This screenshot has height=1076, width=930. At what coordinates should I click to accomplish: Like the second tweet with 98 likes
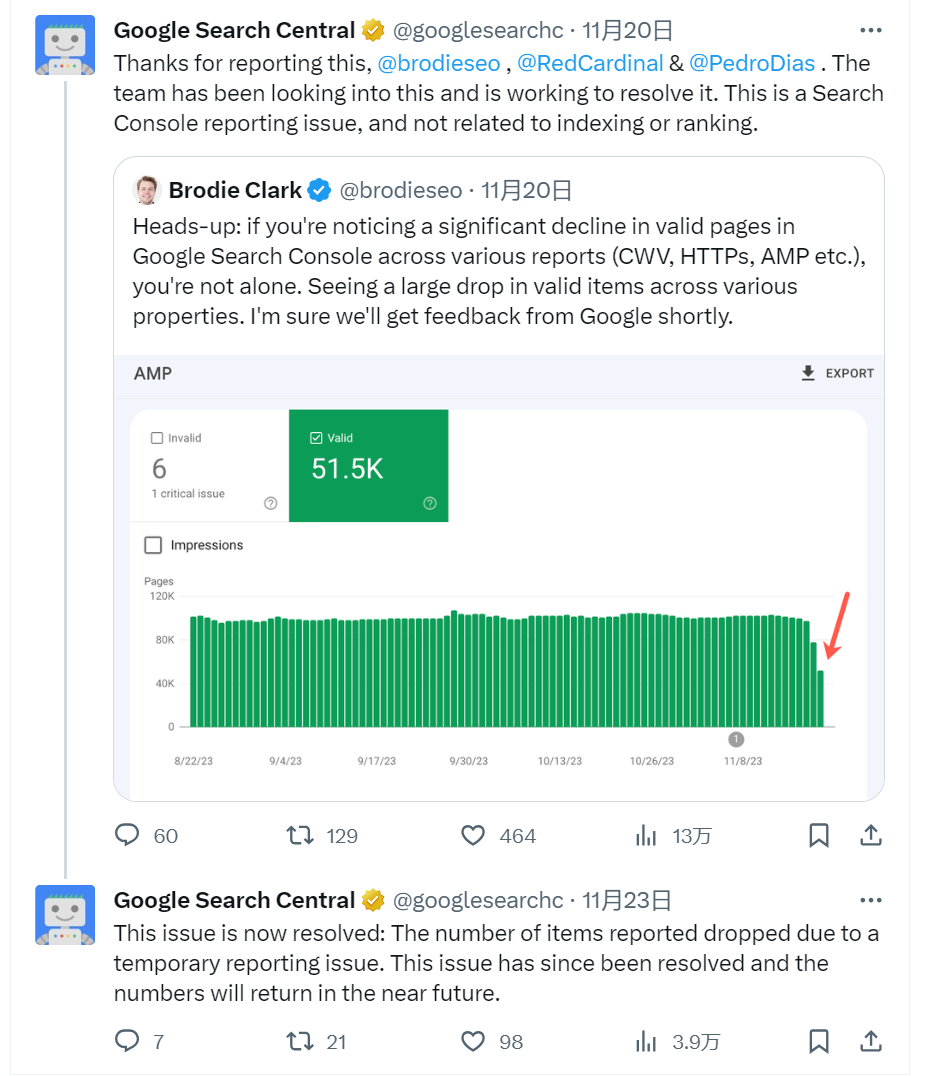coord(473,1041)
